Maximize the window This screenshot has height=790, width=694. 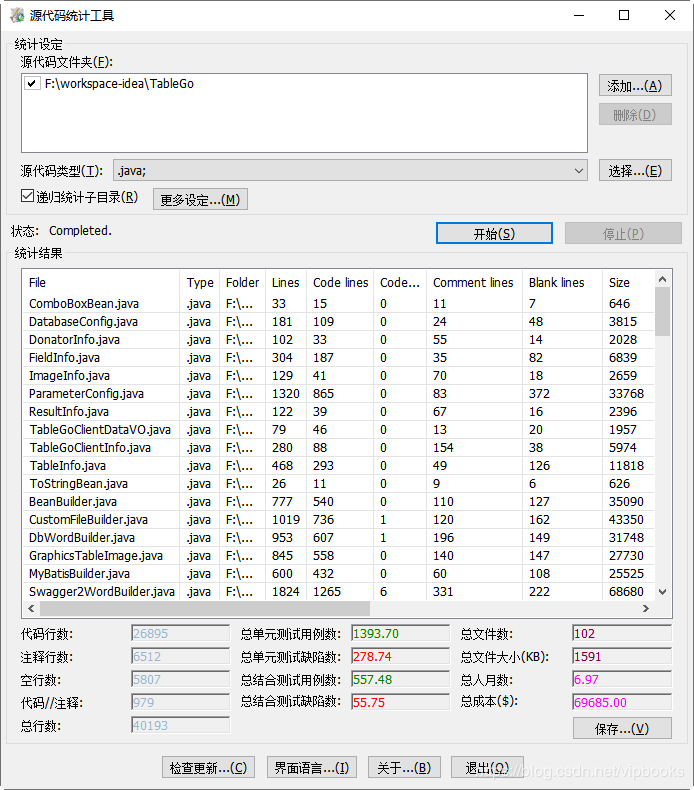[x=624, y=15]
